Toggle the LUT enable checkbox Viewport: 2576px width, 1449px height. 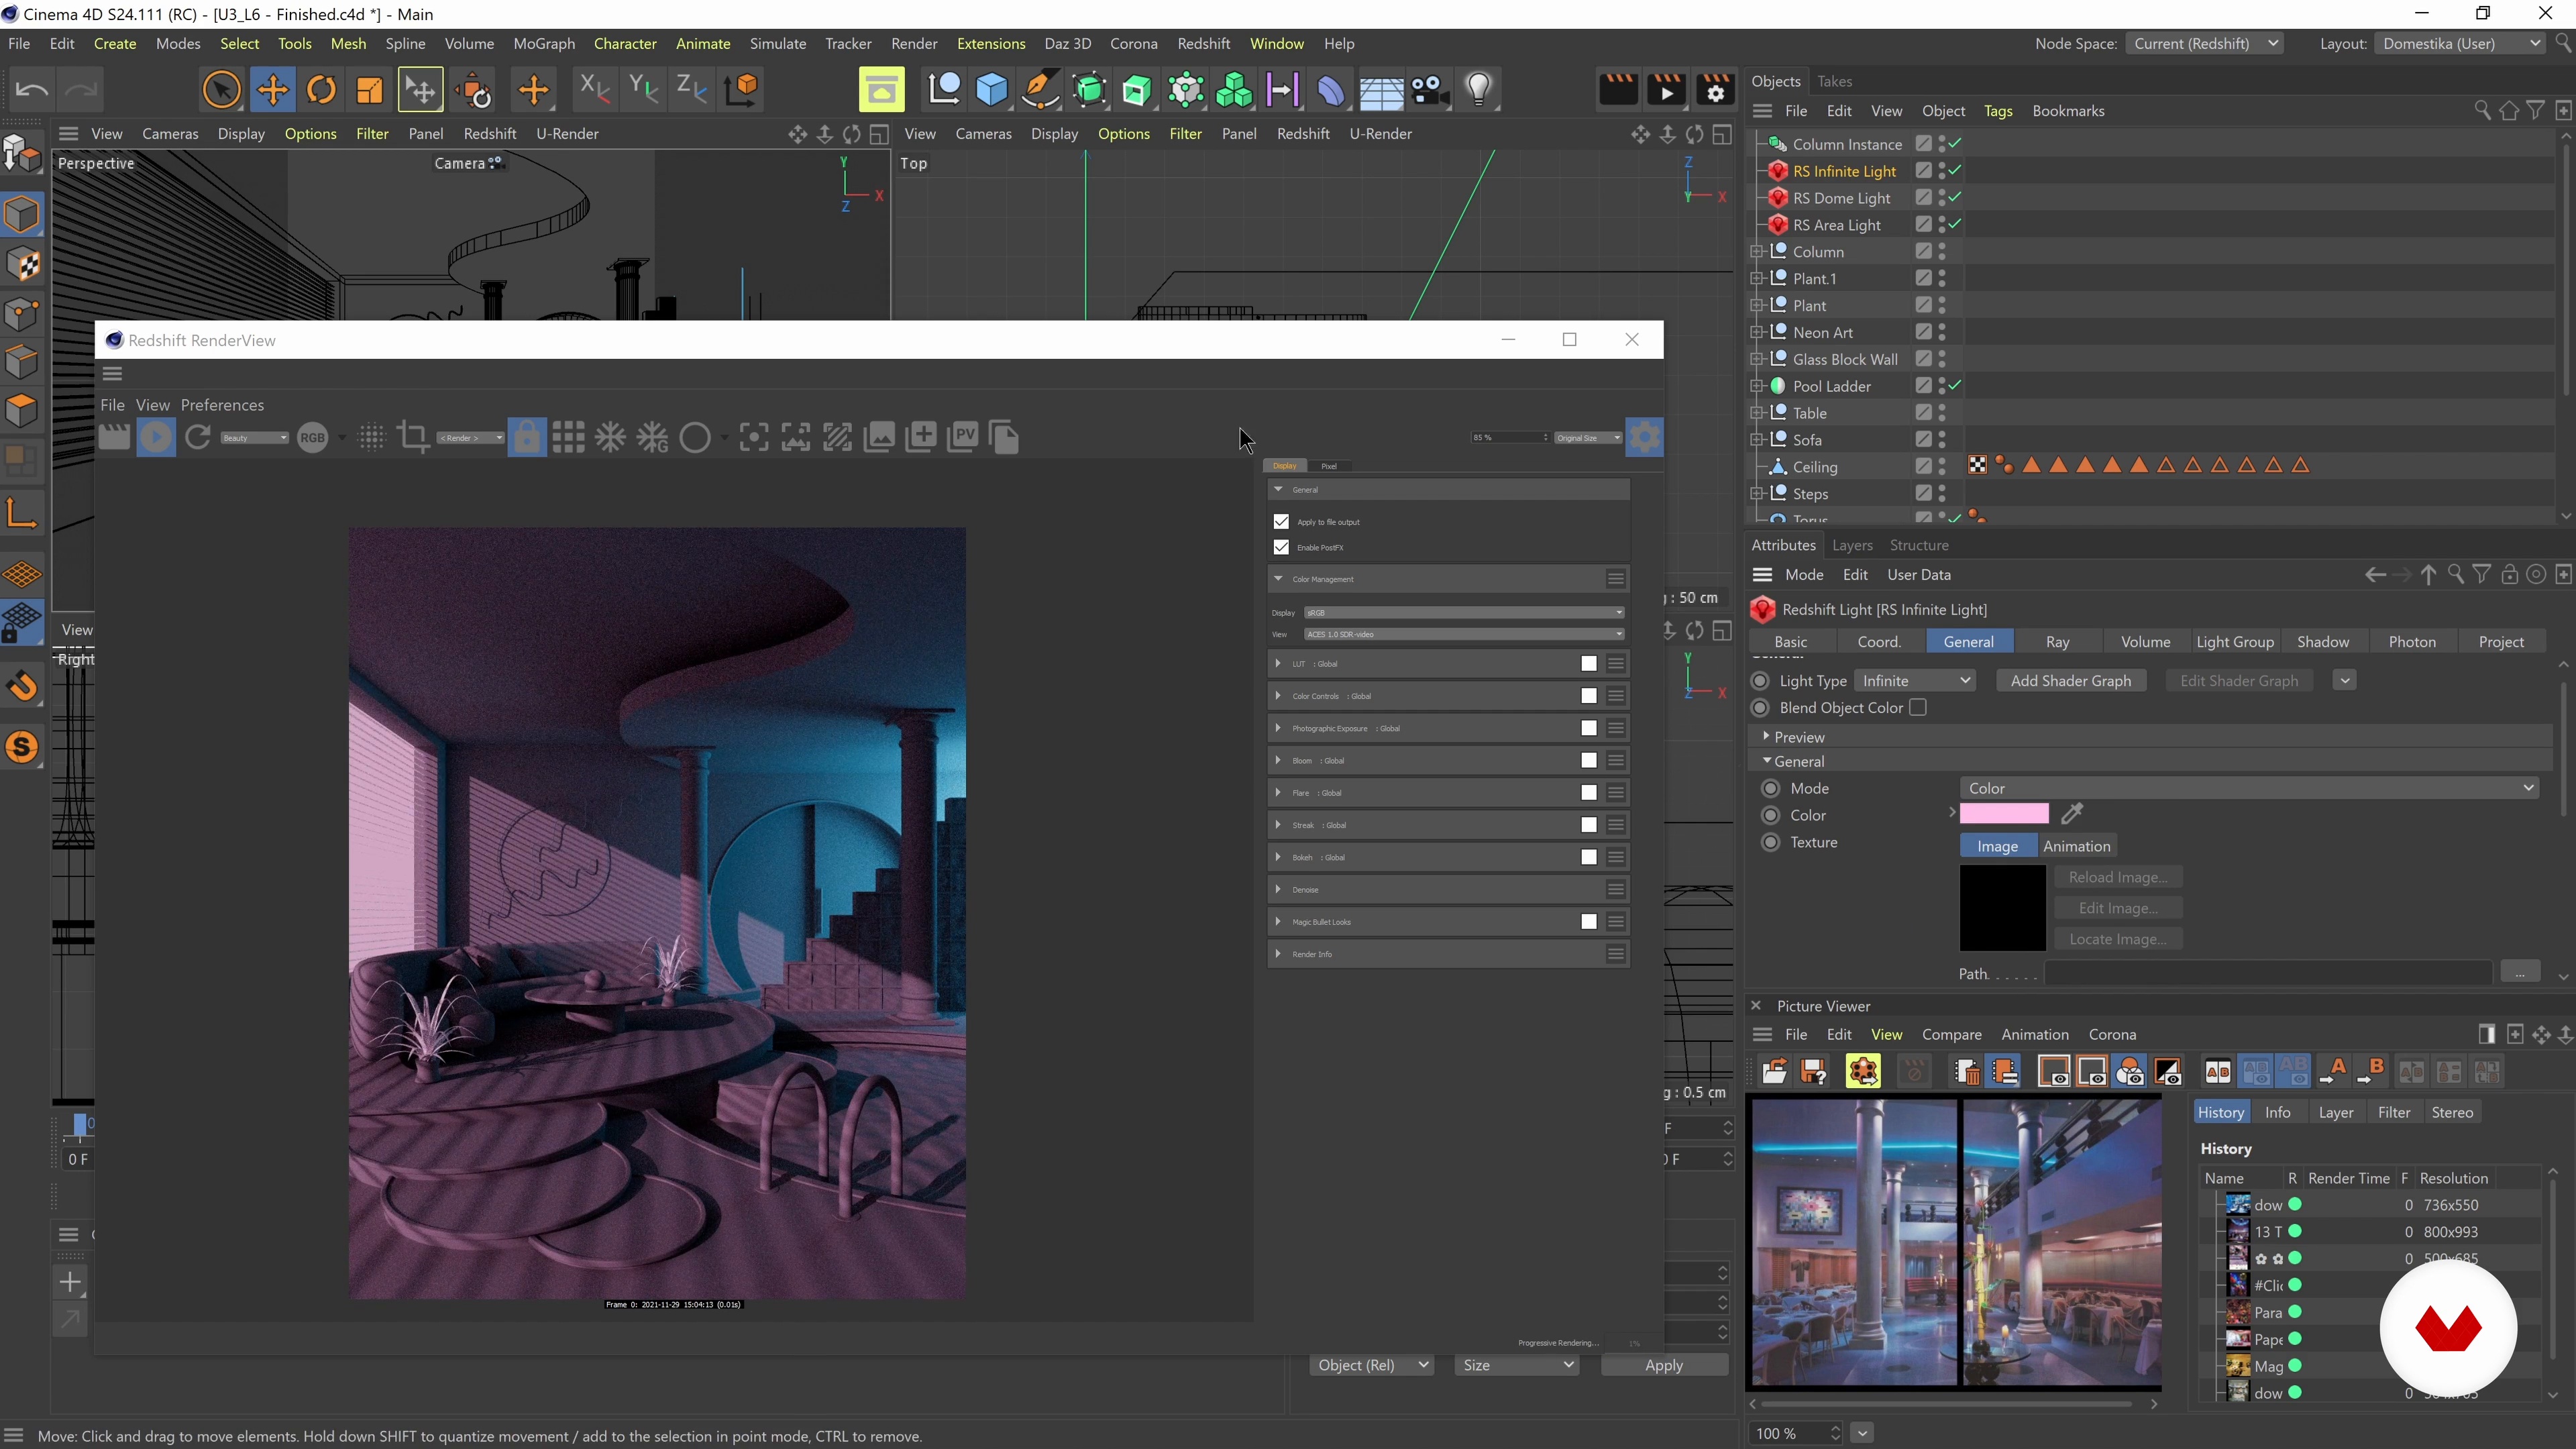point(1588,664)
